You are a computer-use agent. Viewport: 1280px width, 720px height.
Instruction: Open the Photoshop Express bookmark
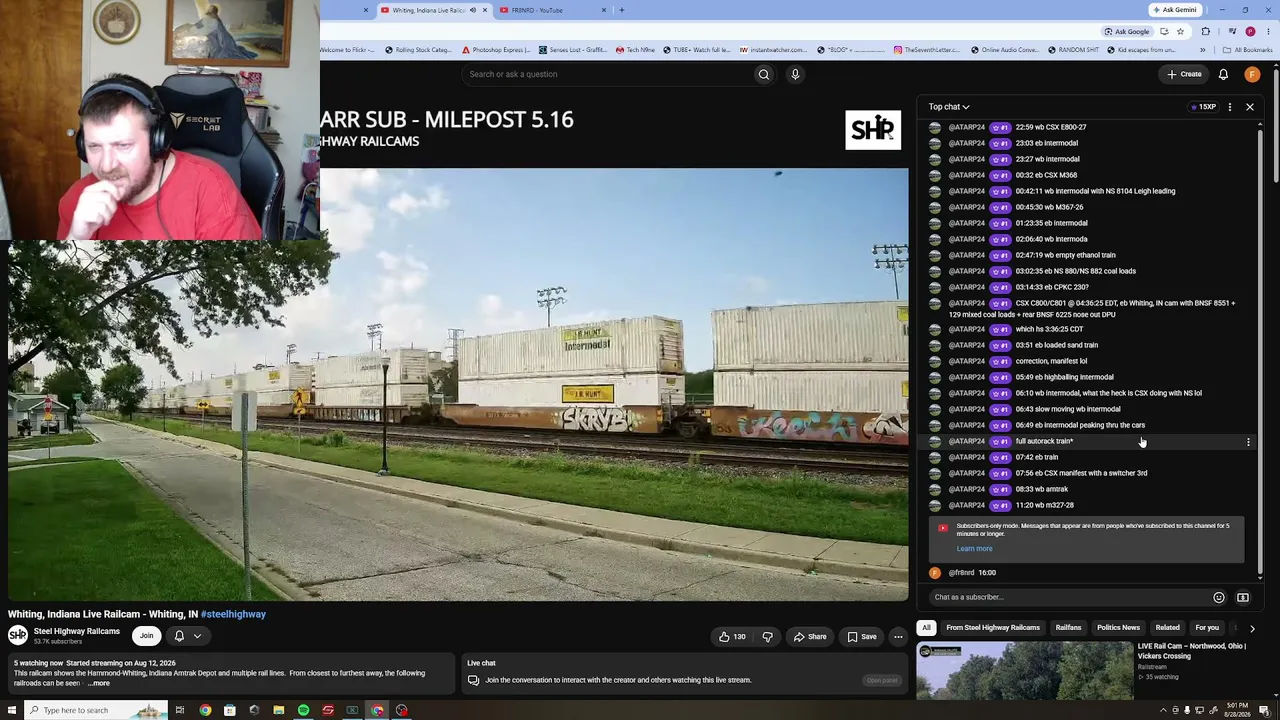click(x=495, y=50)
